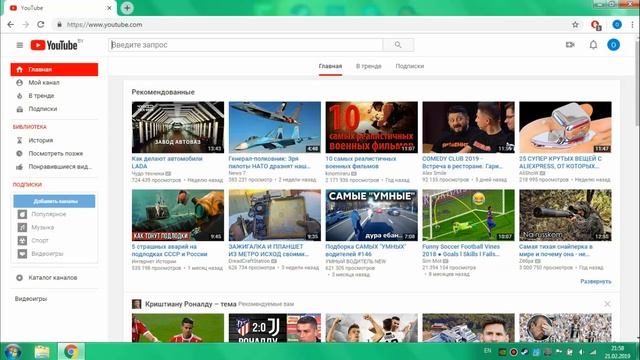The image size is (640, 360).
Task: Select Главная in the sidebar
Action: [x=54, y=69]
